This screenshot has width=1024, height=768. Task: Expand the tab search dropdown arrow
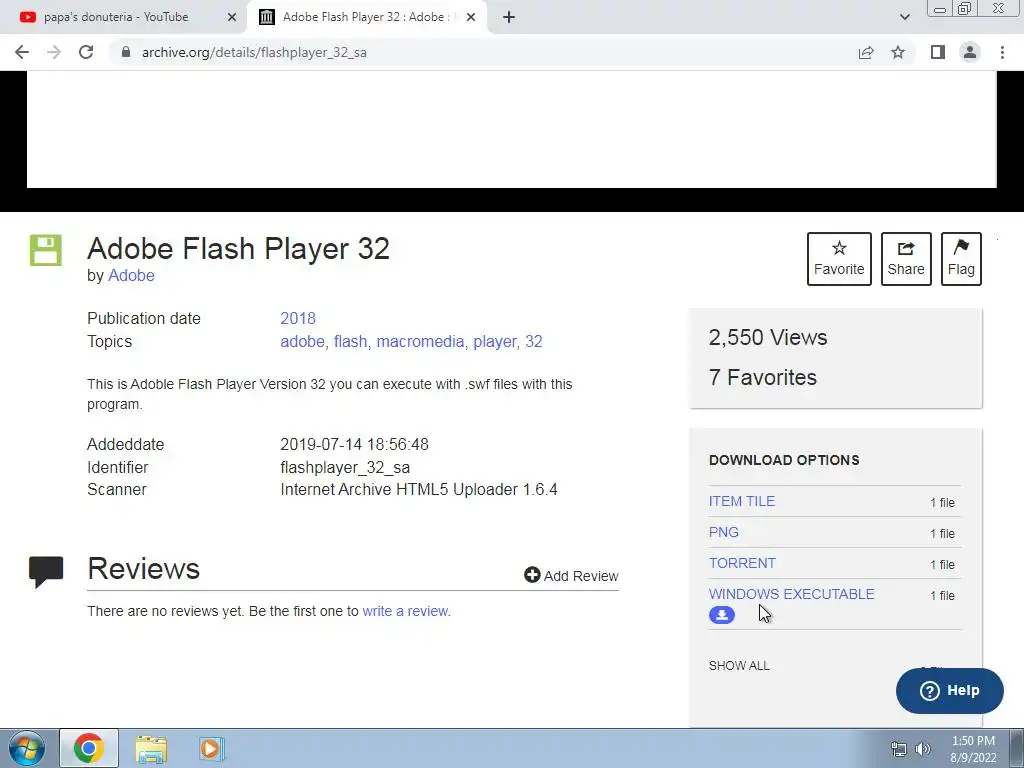904,17
